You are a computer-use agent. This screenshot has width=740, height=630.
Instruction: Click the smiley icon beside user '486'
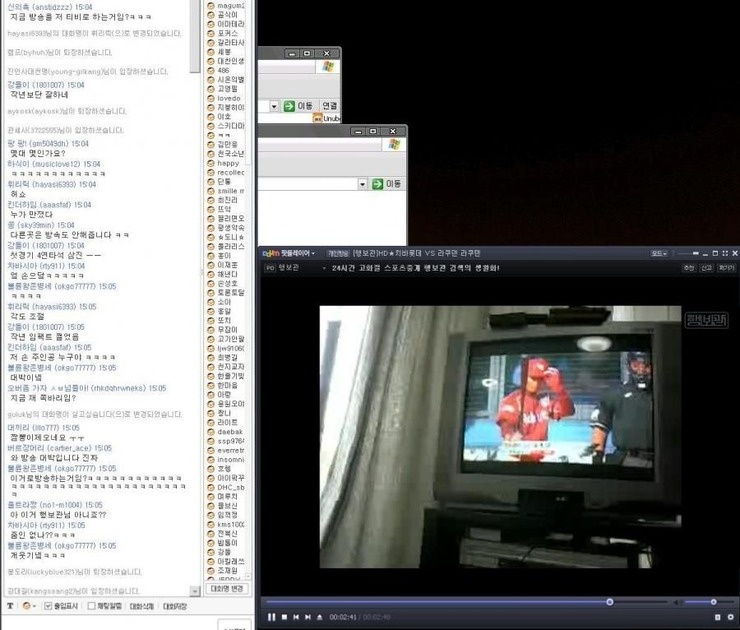[x=211, y=70]
